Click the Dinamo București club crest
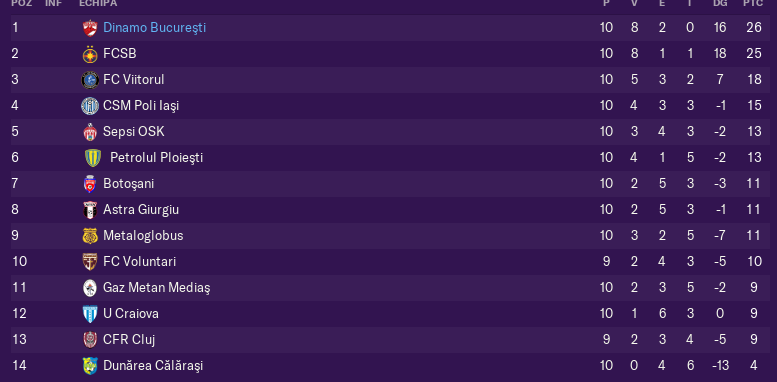This screenshot has height=382, width=777. pyautogui.click(x=90, y=28)
